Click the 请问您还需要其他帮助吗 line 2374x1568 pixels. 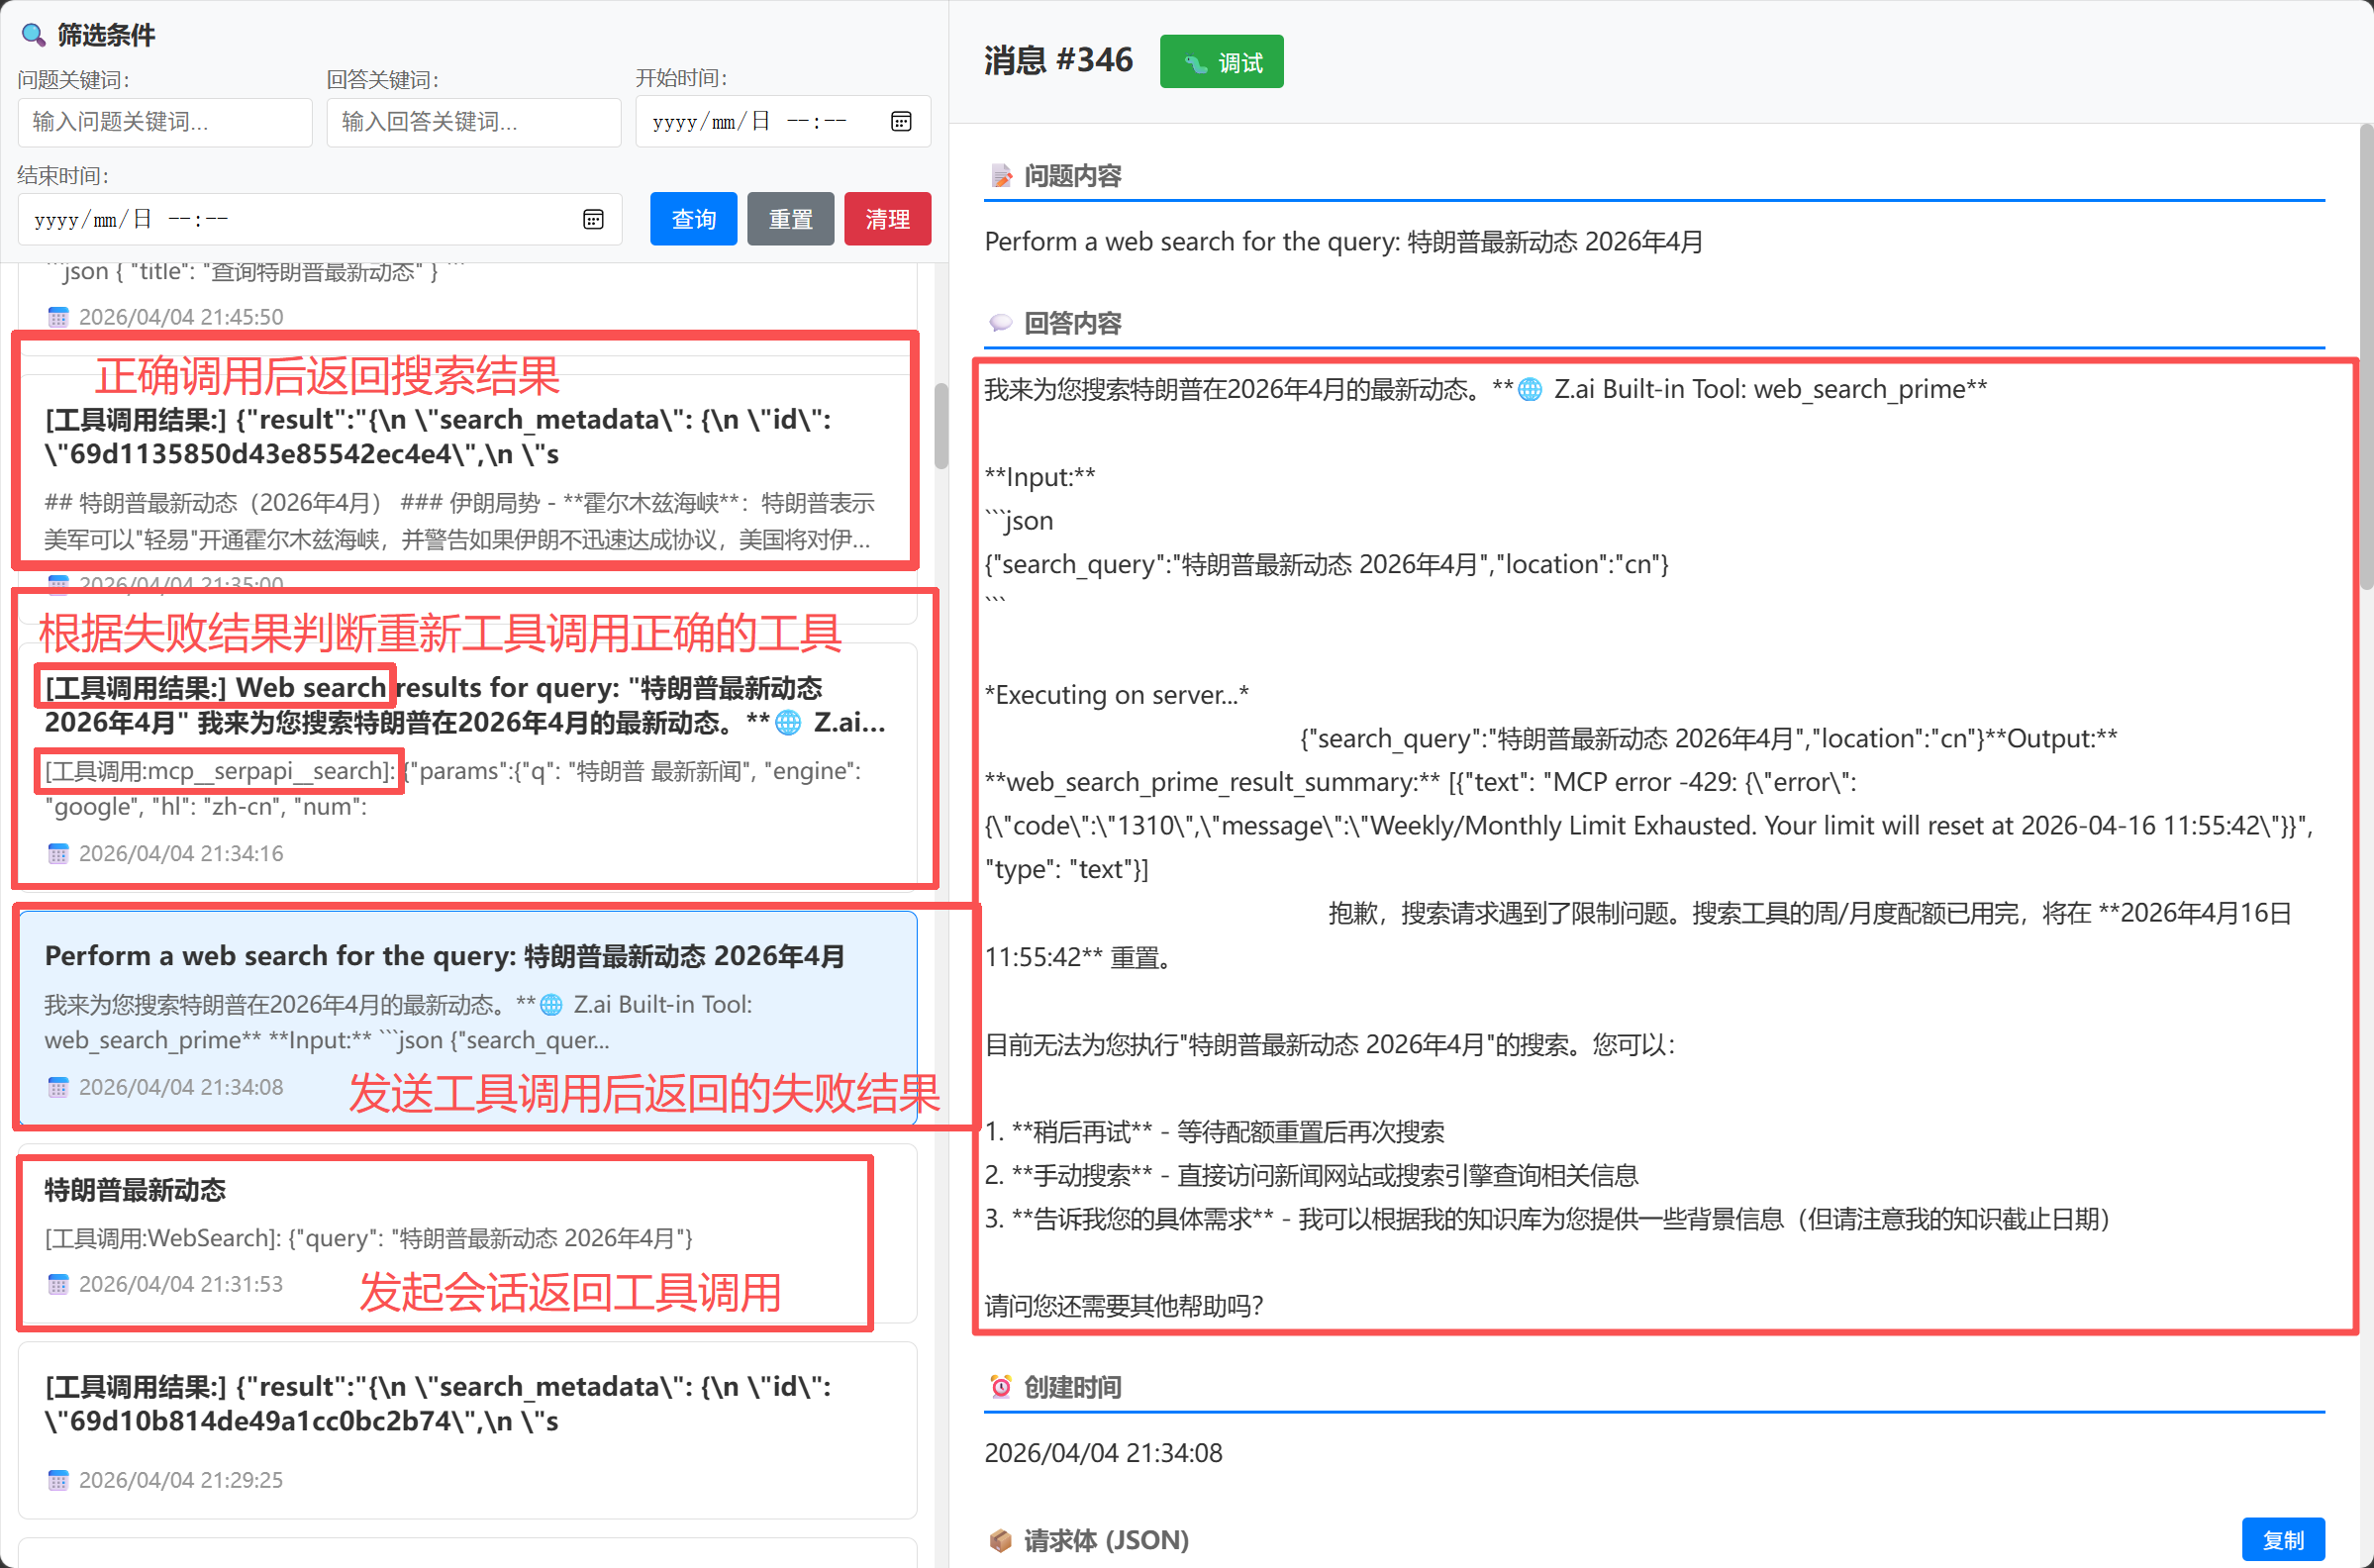pyautogui.click(x=1124, y=1306)
